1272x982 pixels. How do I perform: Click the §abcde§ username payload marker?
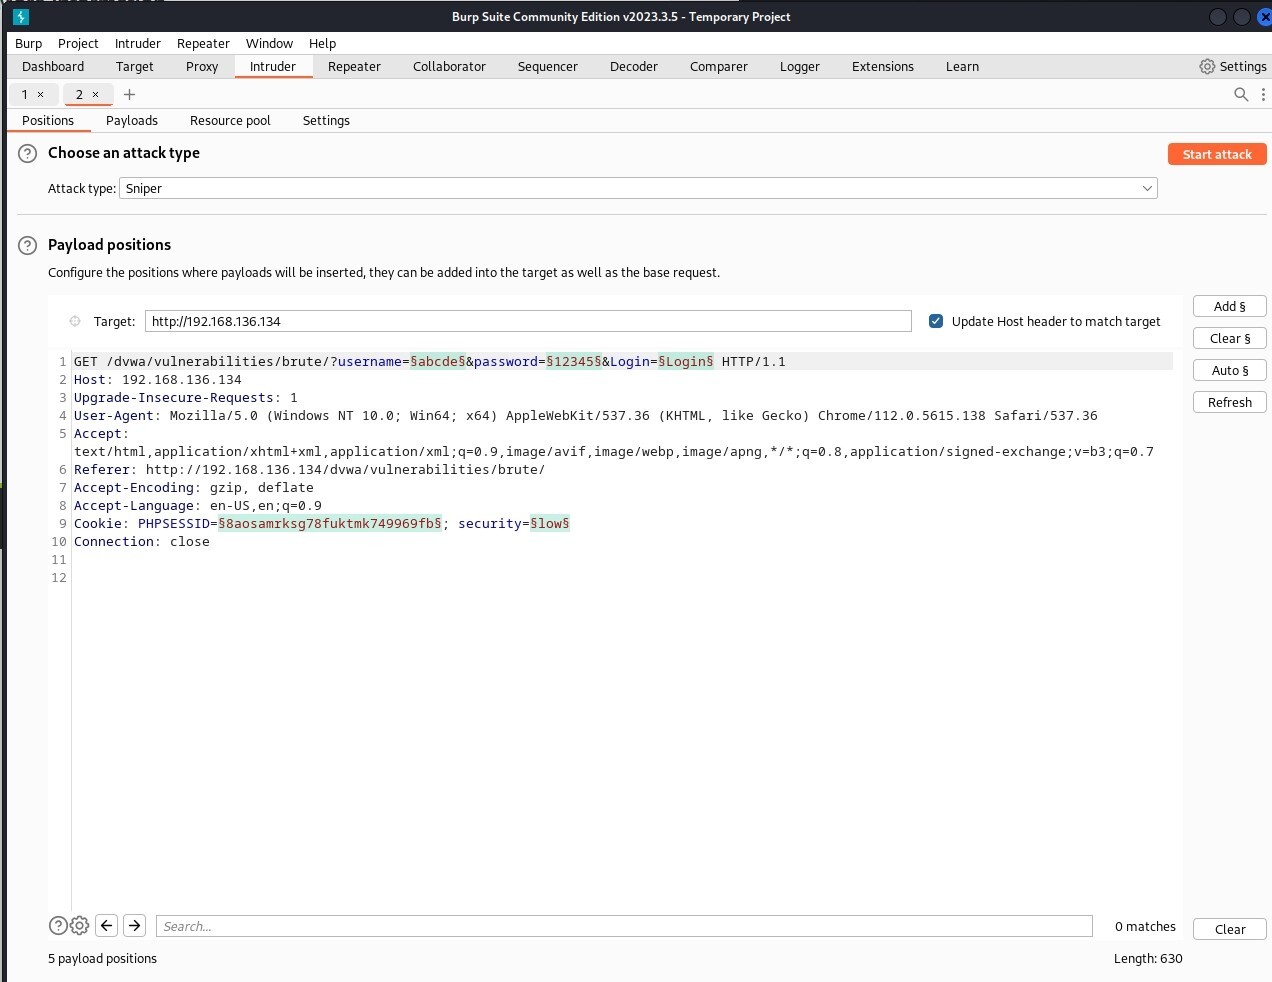(x=438, y=362)
